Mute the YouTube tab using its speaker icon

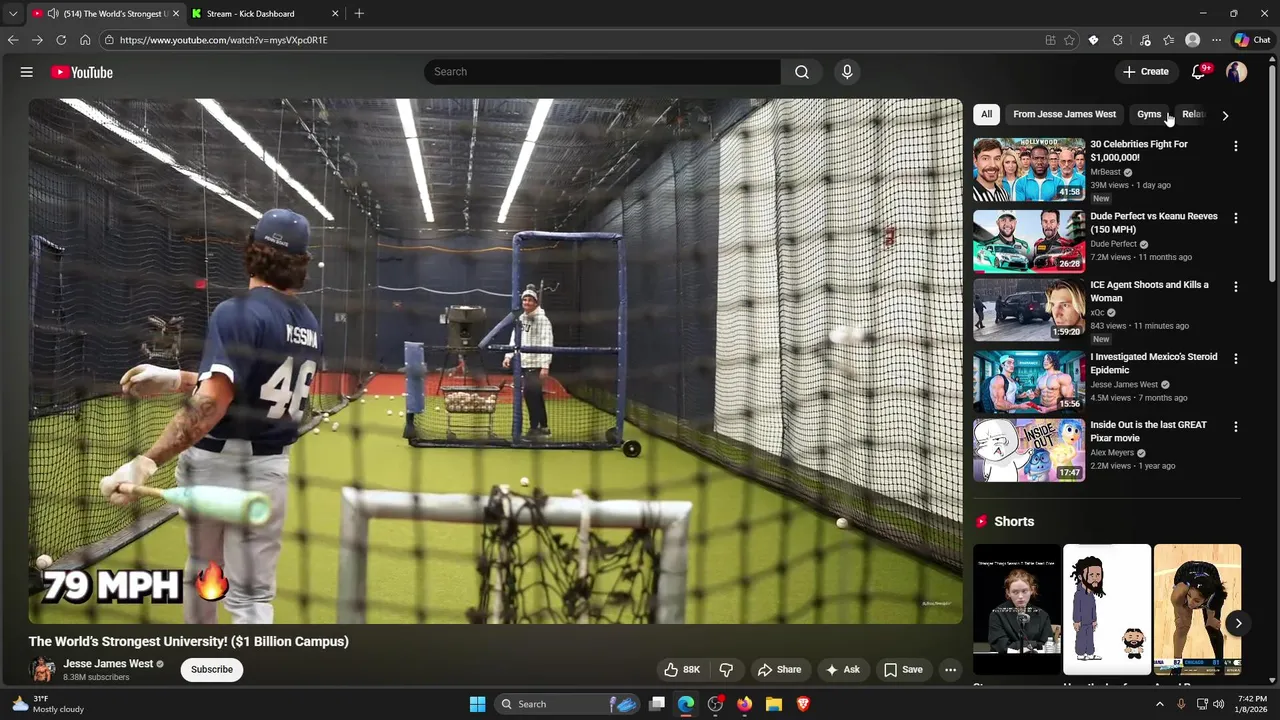[x=52, y=14]
